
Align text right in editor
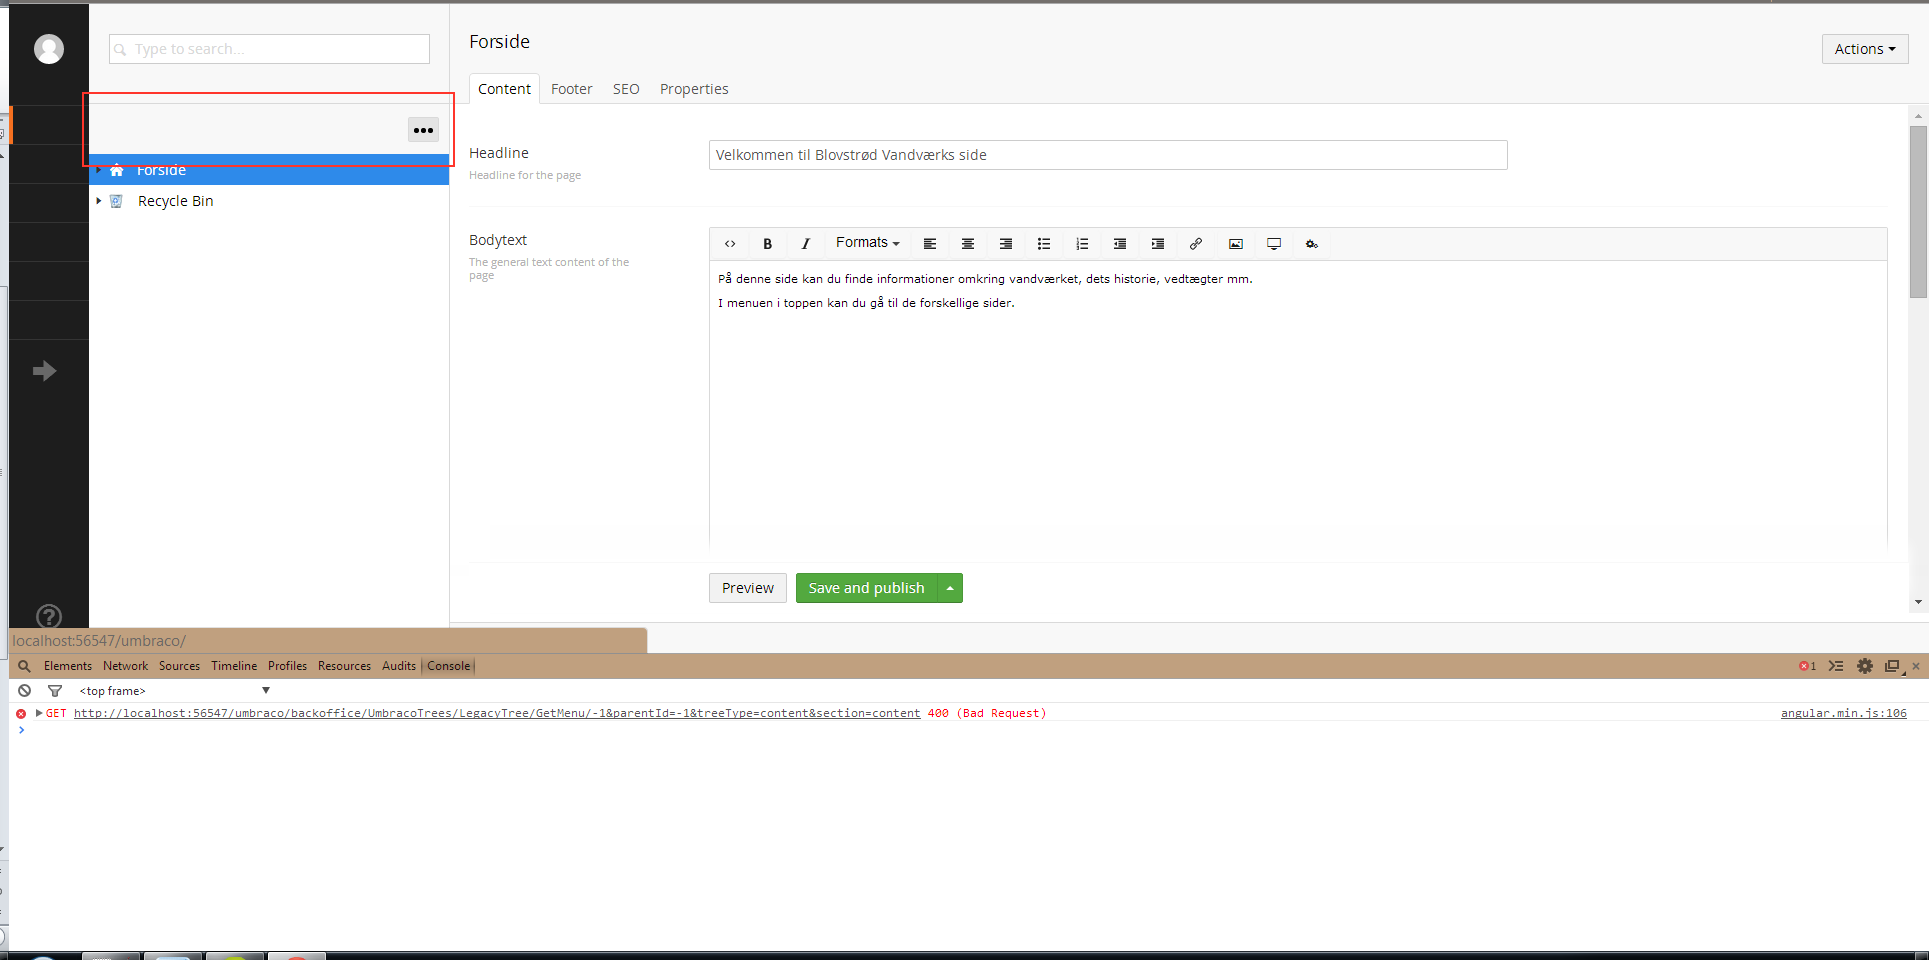(x=1006, y=244)
